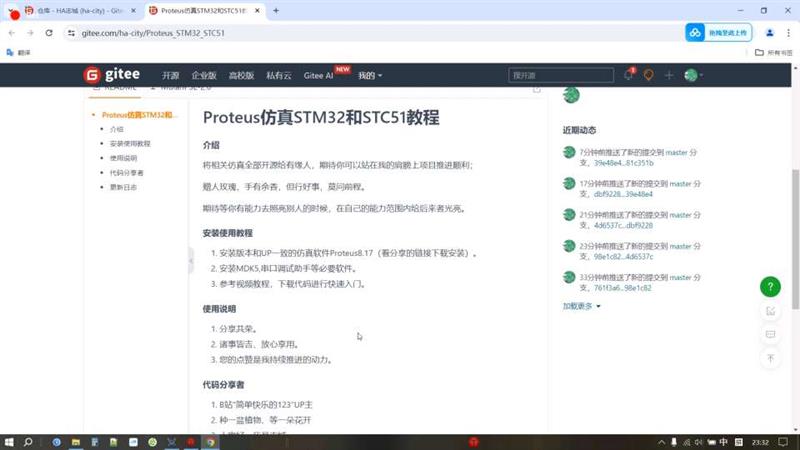Click the contributor avatar above 近期动态
This screenshot has width=800, height=450.
pyautogui.click(x=571, y=95)
